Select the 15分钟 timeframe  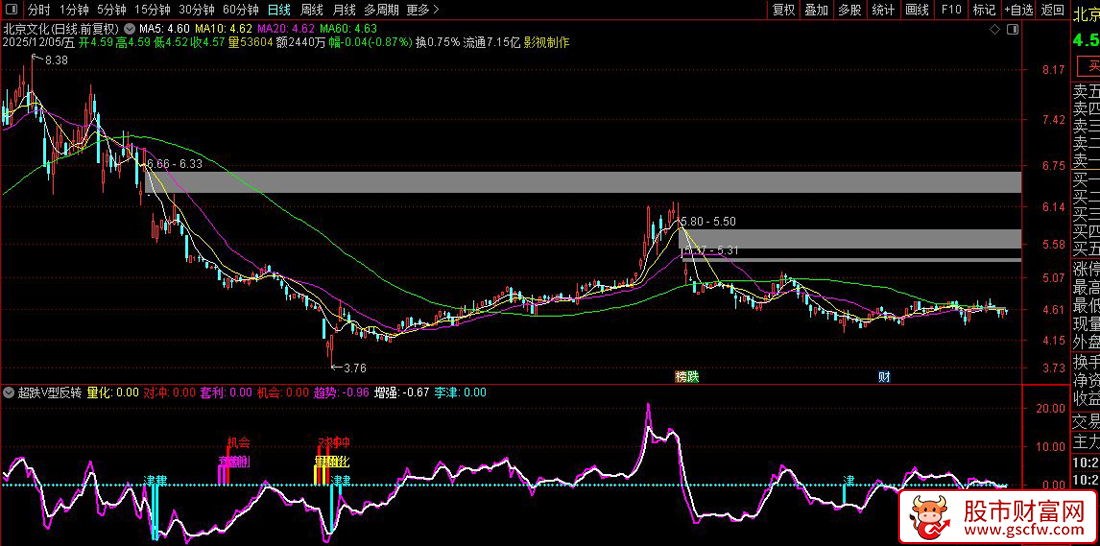pyautogui.click(x=152, y=10)
